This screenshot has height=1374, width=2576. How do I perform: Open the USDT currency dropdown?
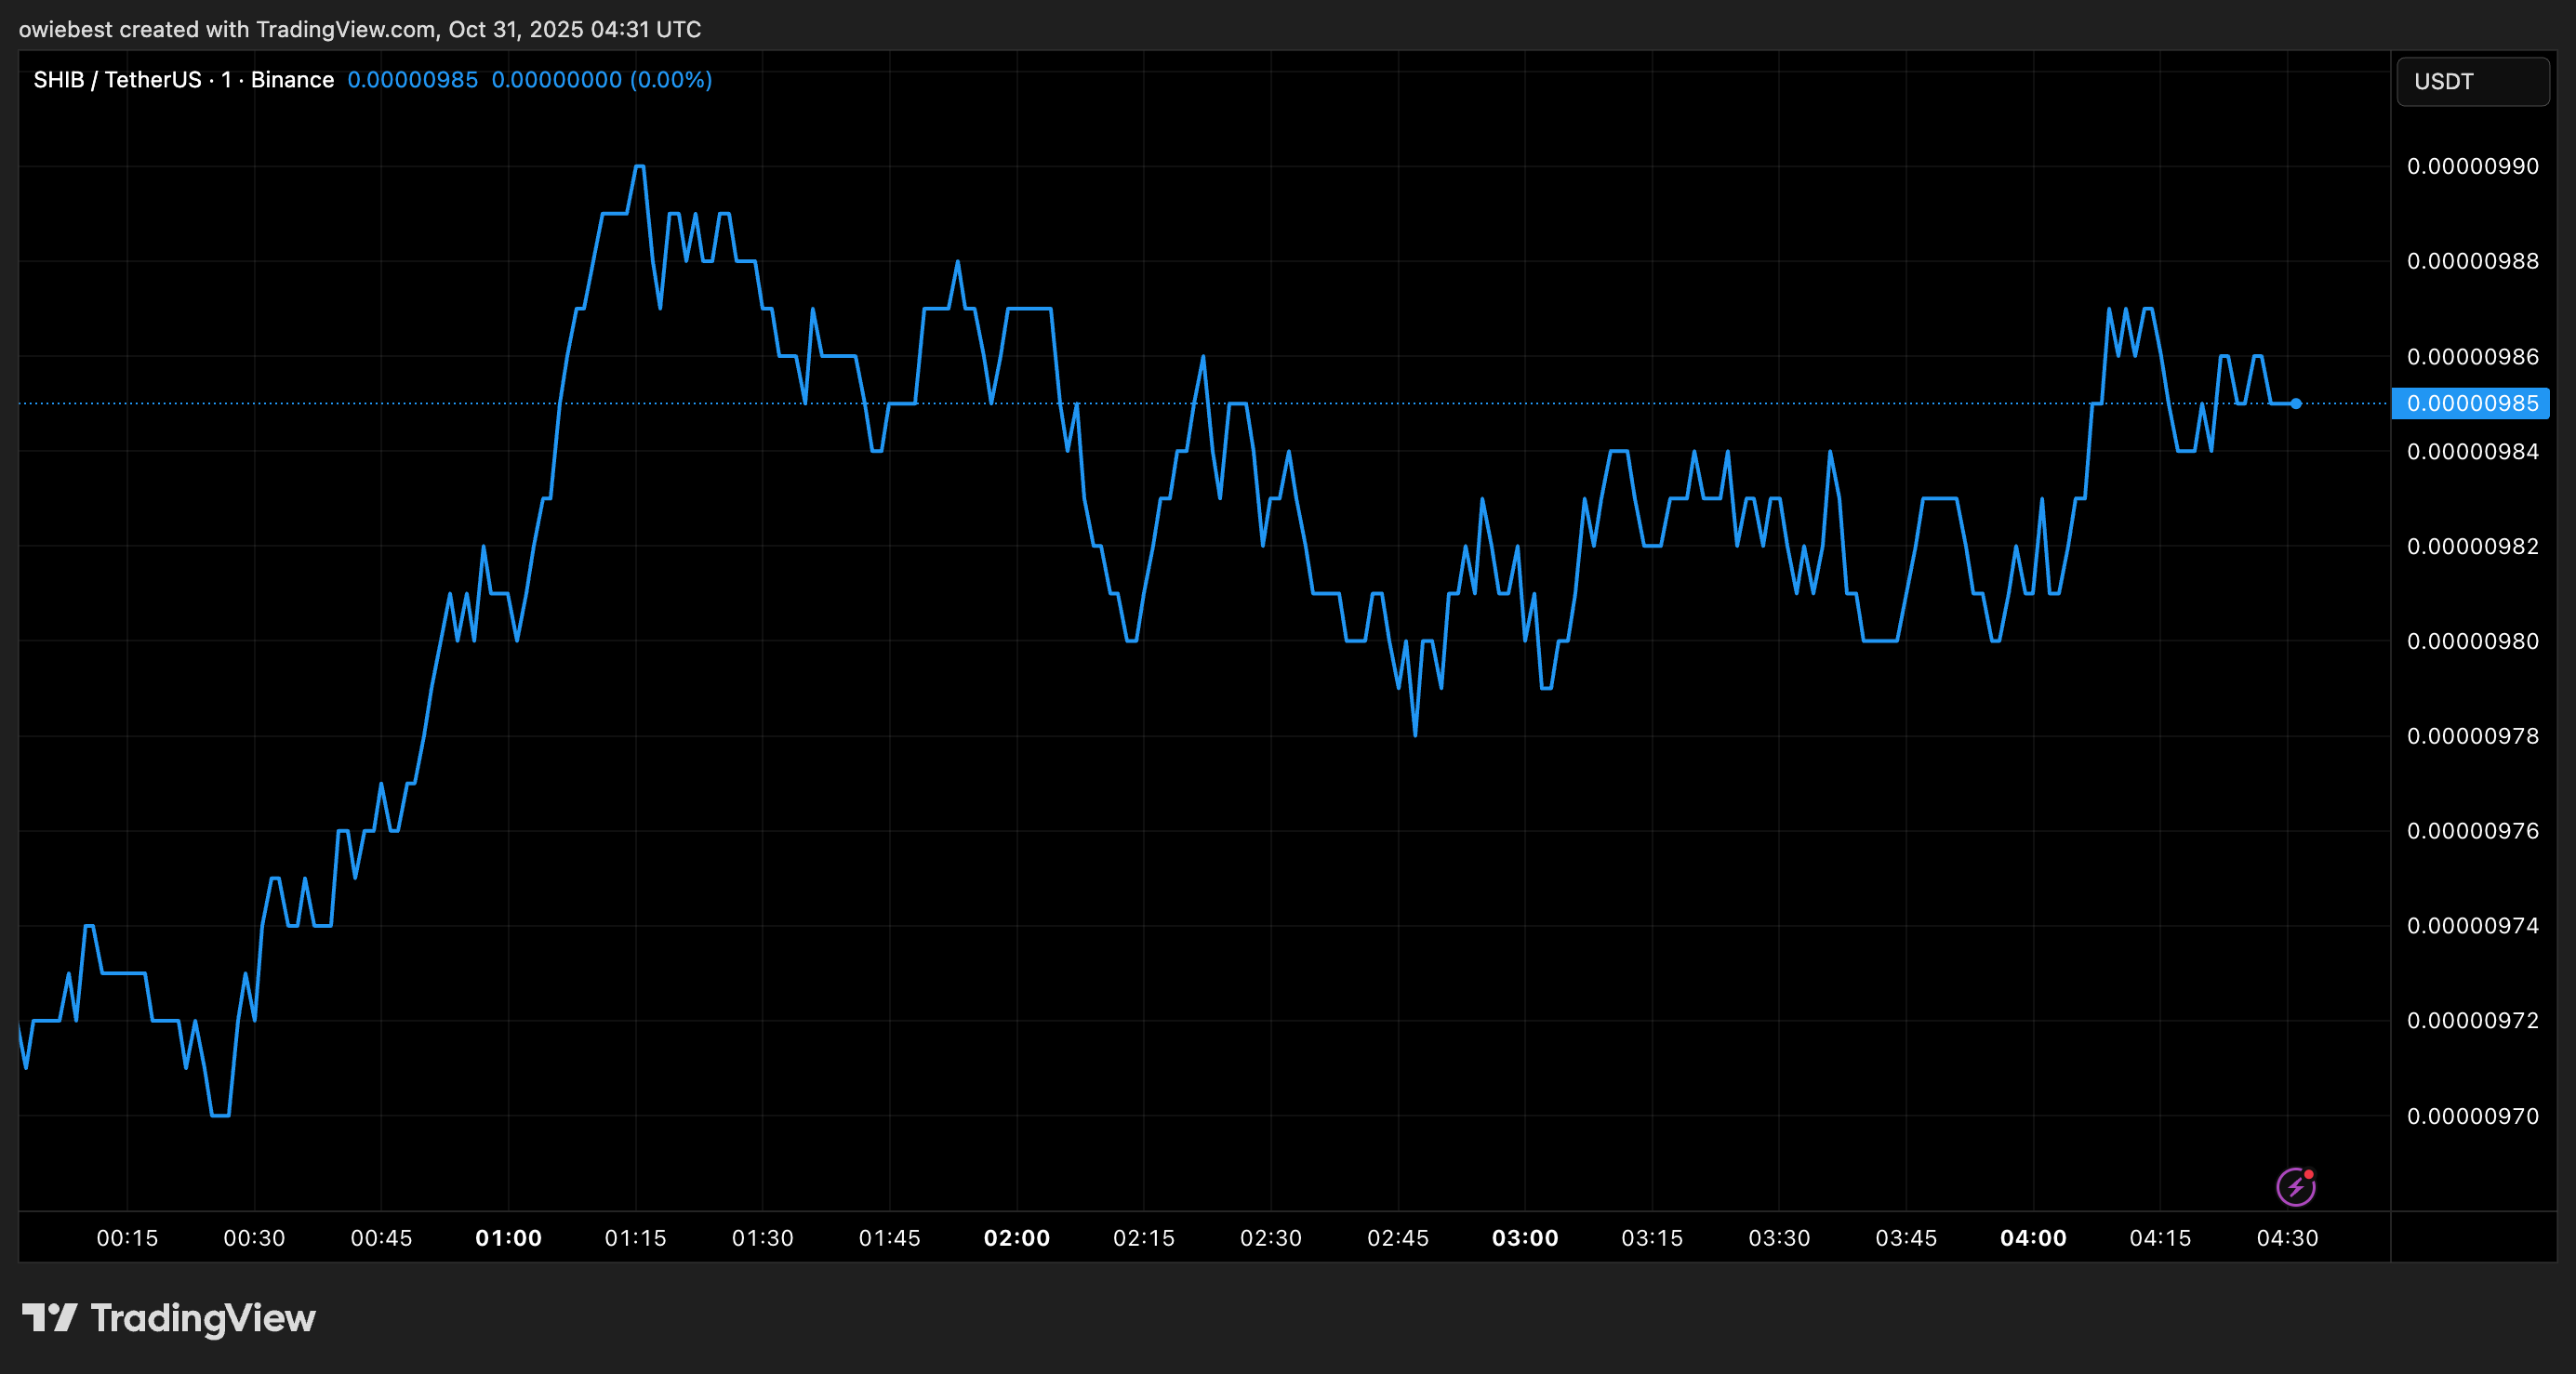click(2472, 82)
